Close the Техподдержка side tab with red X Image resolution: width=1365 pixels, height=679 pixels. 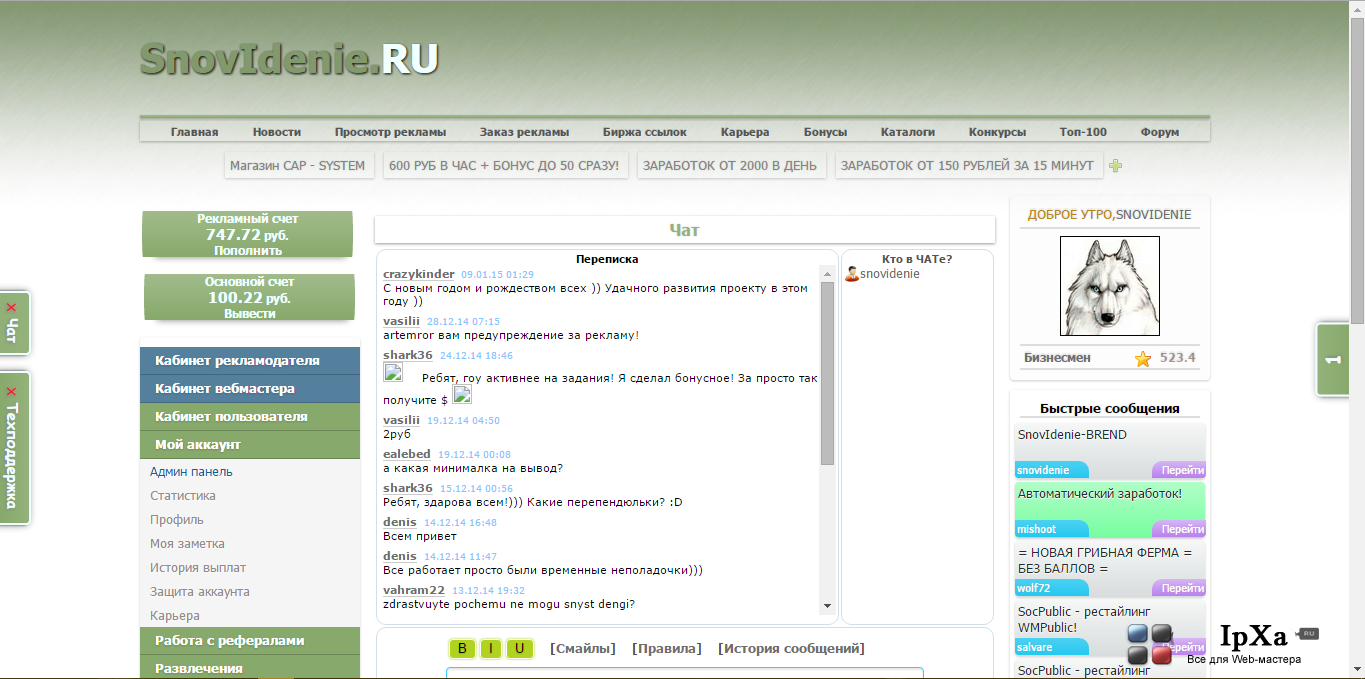coord(11,391)
